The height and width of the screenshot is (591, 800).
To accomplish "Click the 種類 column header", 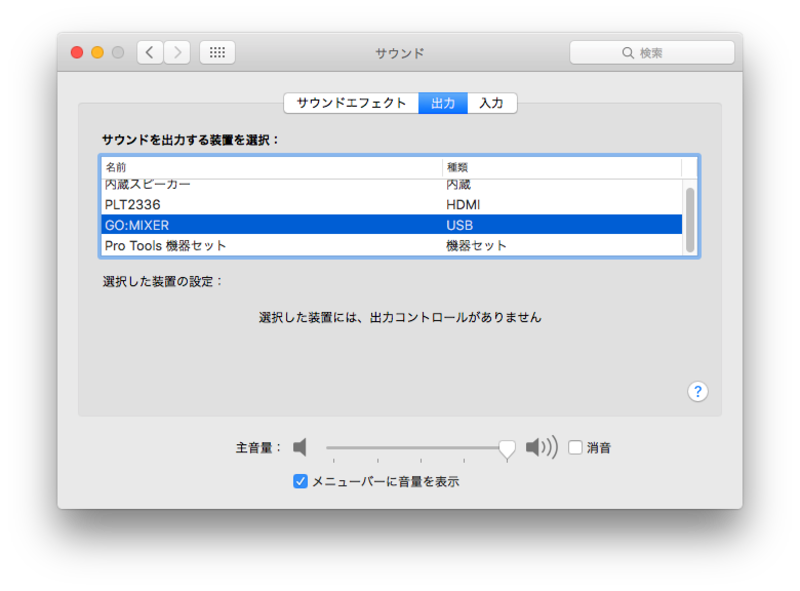I will click(x=562, y=167).
